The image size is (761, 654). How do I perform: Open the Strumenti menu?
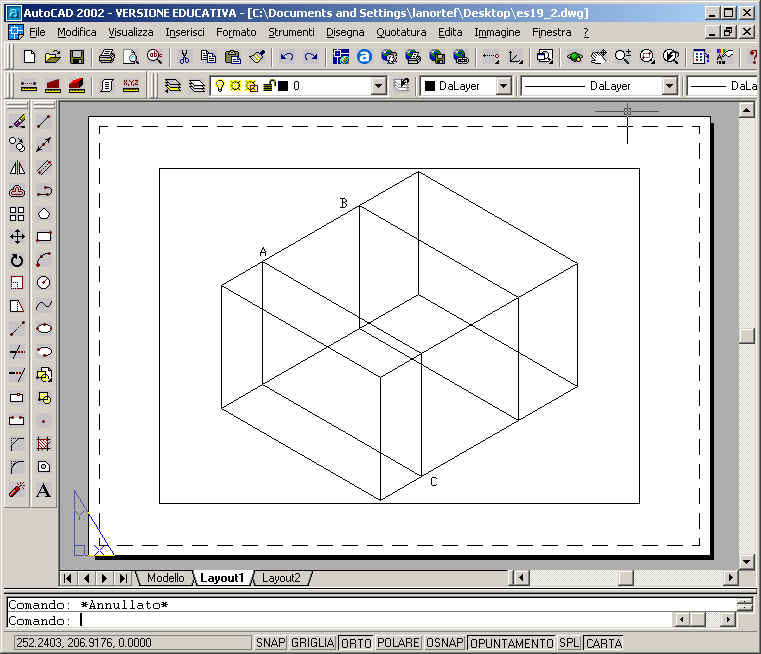tap(291, 33)
